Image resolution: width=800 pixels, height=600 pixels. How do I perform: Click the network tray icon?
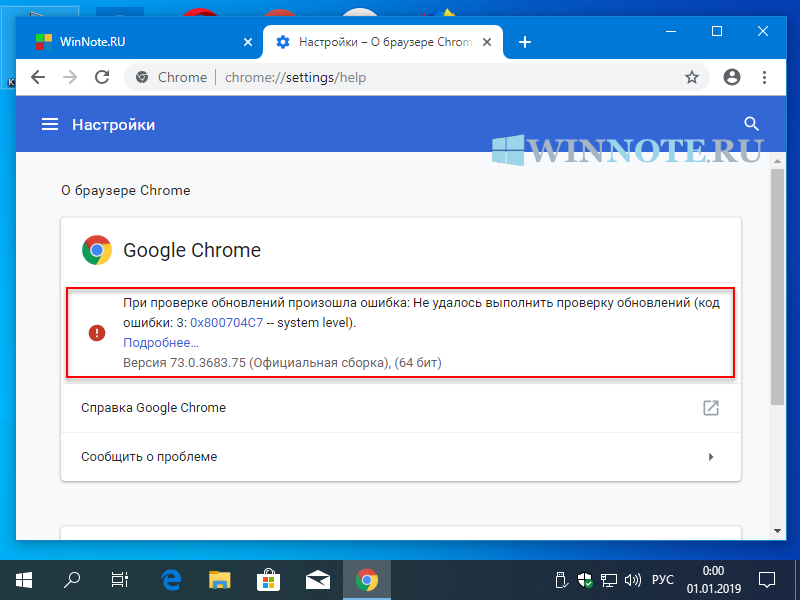coord(609,580)
